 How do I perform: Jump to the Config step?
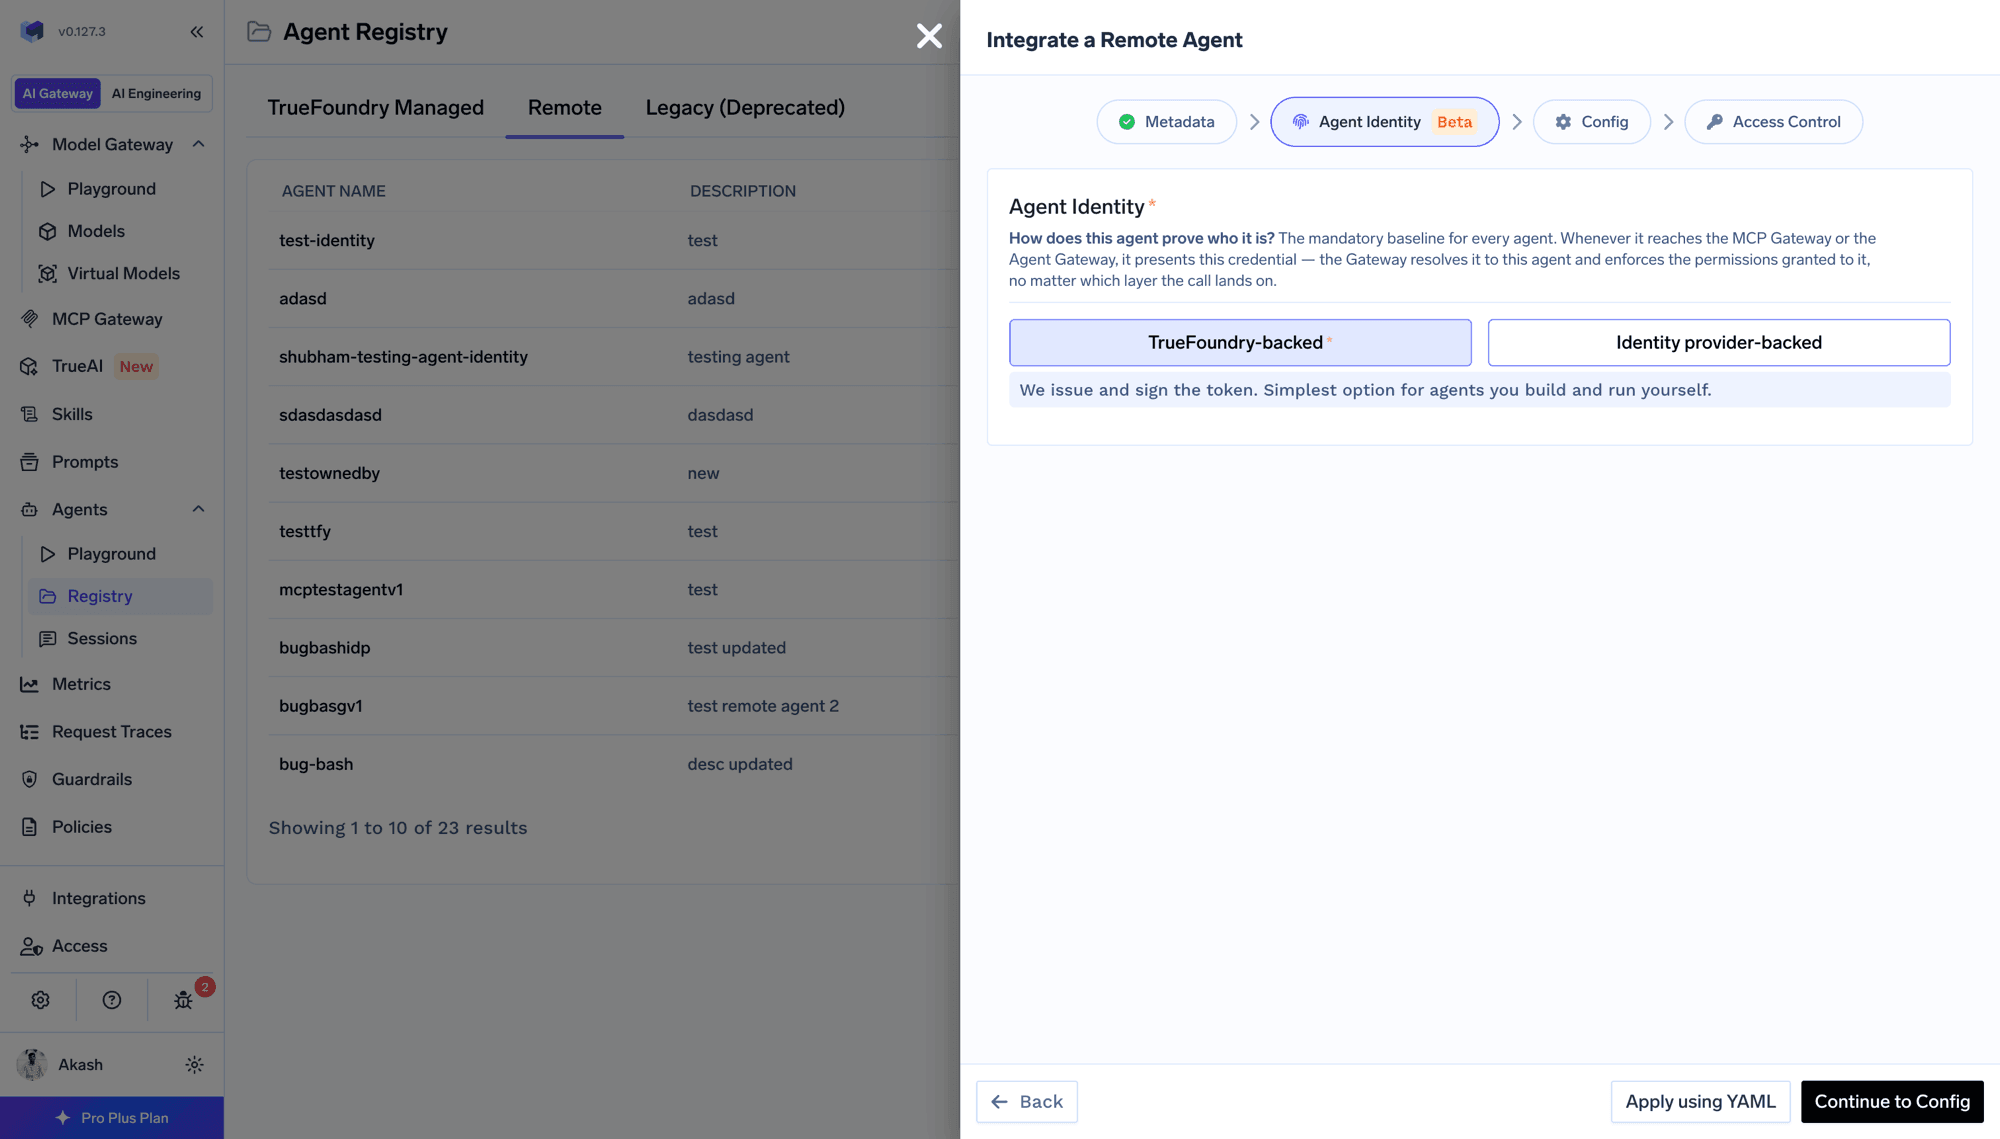tap(1591, 122)
